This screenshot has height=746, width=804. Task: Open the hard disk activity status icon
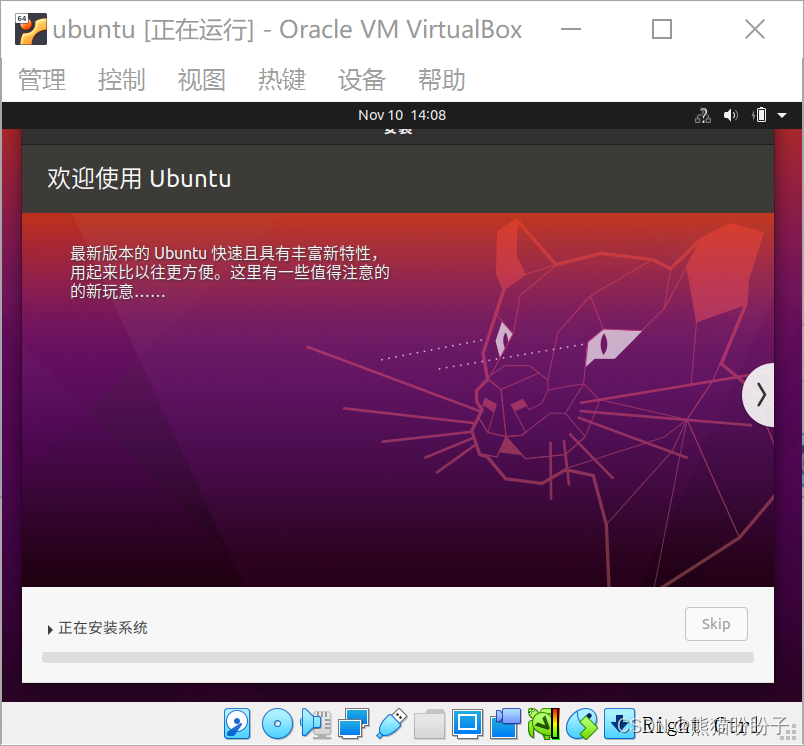pyautogui.click(x=237, y=724)
